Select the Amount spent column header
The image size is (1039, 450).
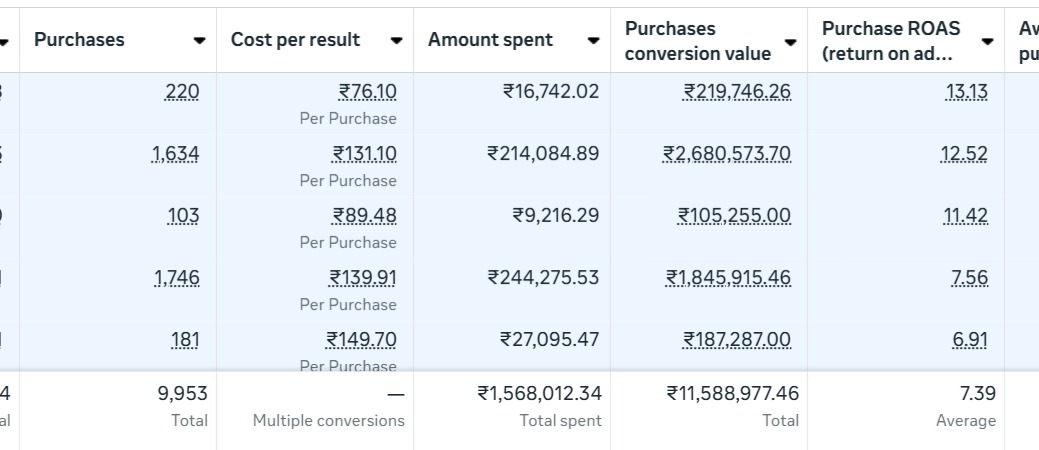[490, 40]
